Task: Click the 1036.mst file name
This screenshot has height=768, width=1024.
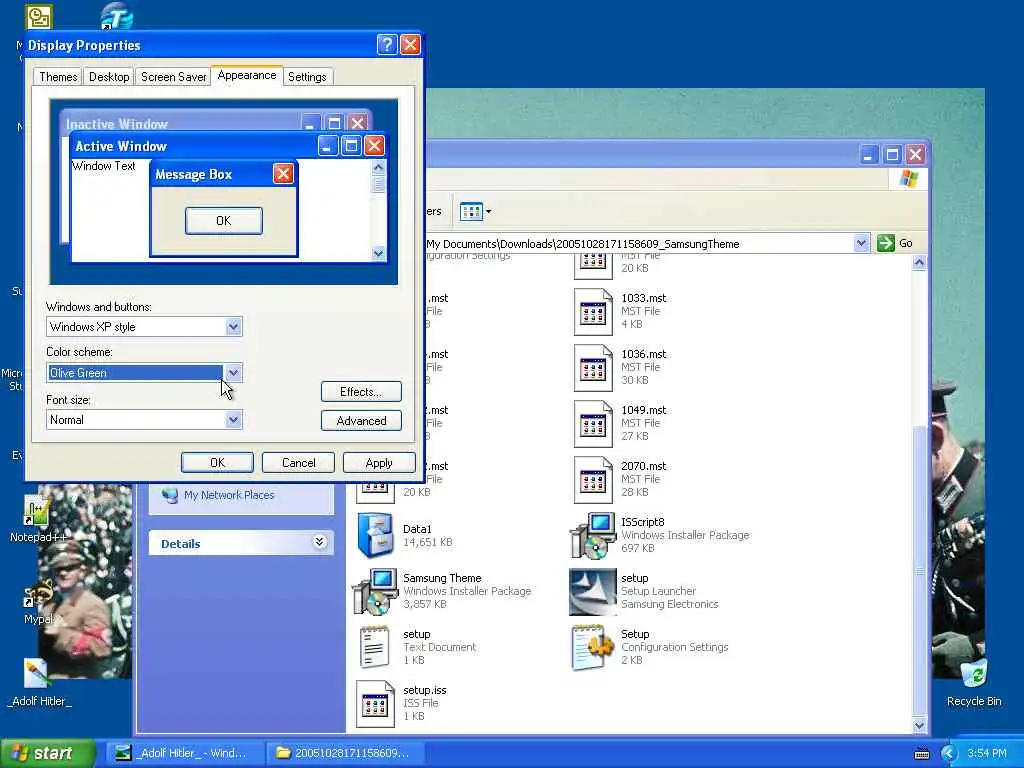Action: coord(643,354)
